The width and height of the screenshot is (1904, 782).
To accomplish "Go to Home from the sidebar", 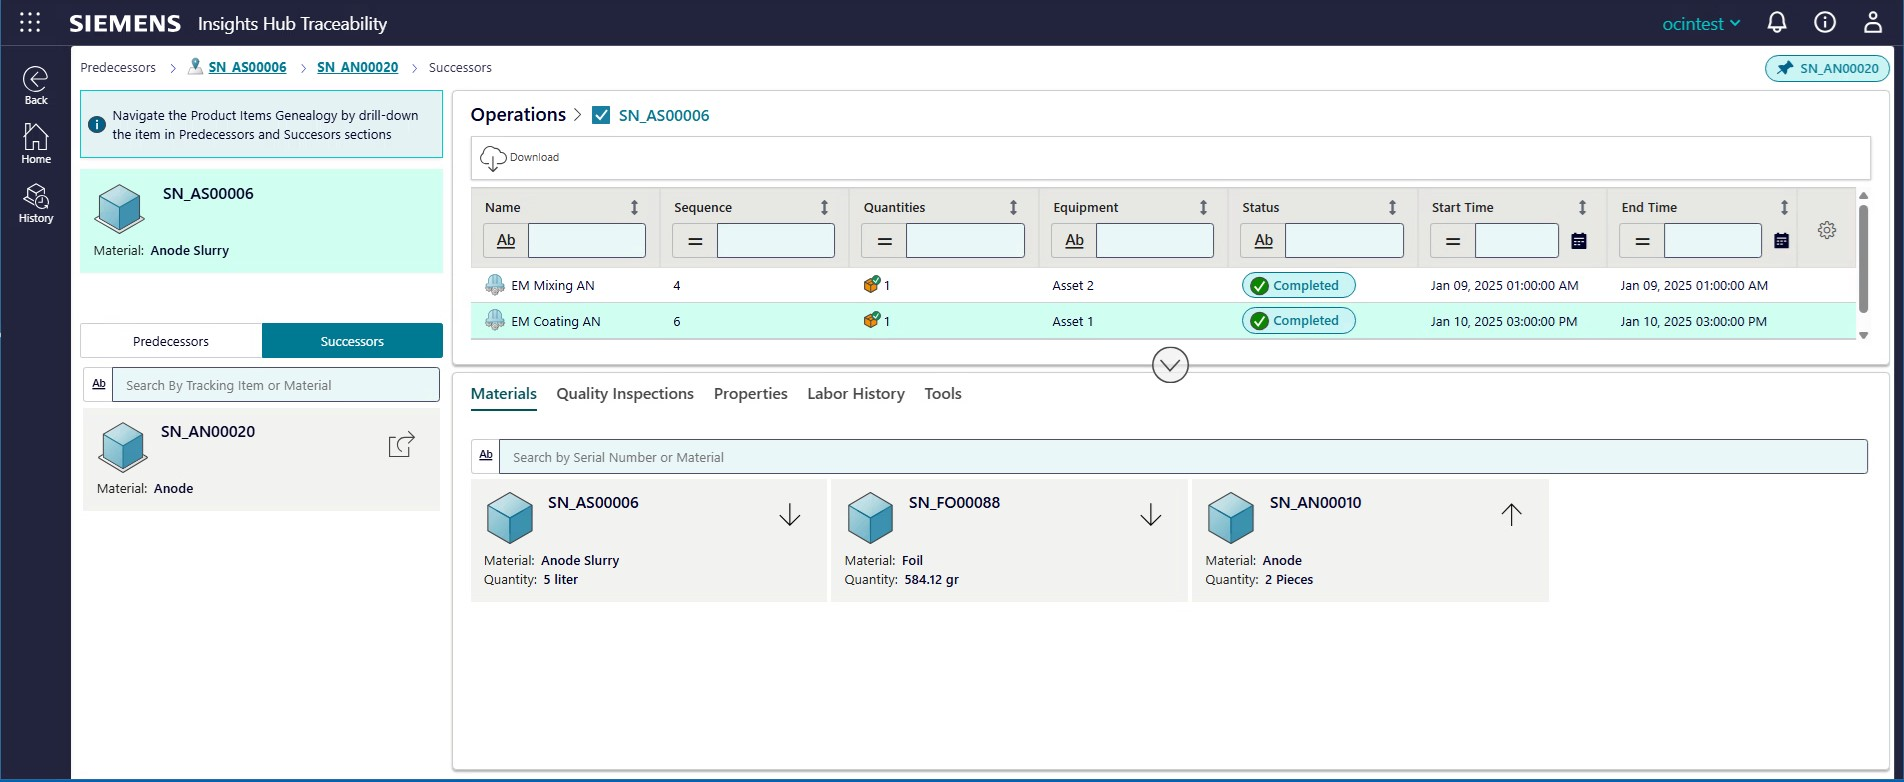I will (x=36, y=143).
